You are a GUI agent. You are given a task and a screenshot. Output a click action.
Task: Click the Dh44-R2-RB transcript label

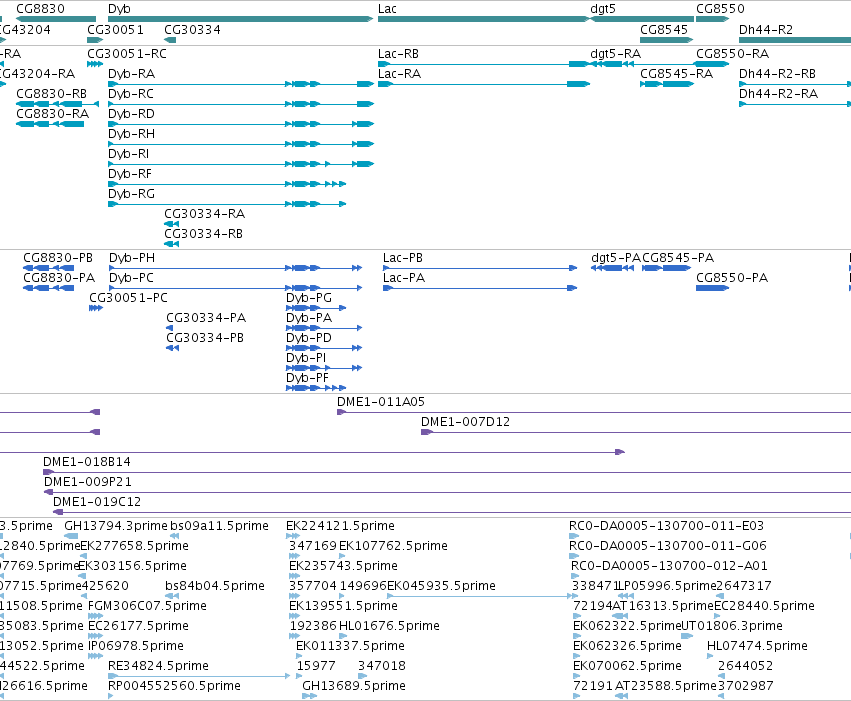point(777,74)
